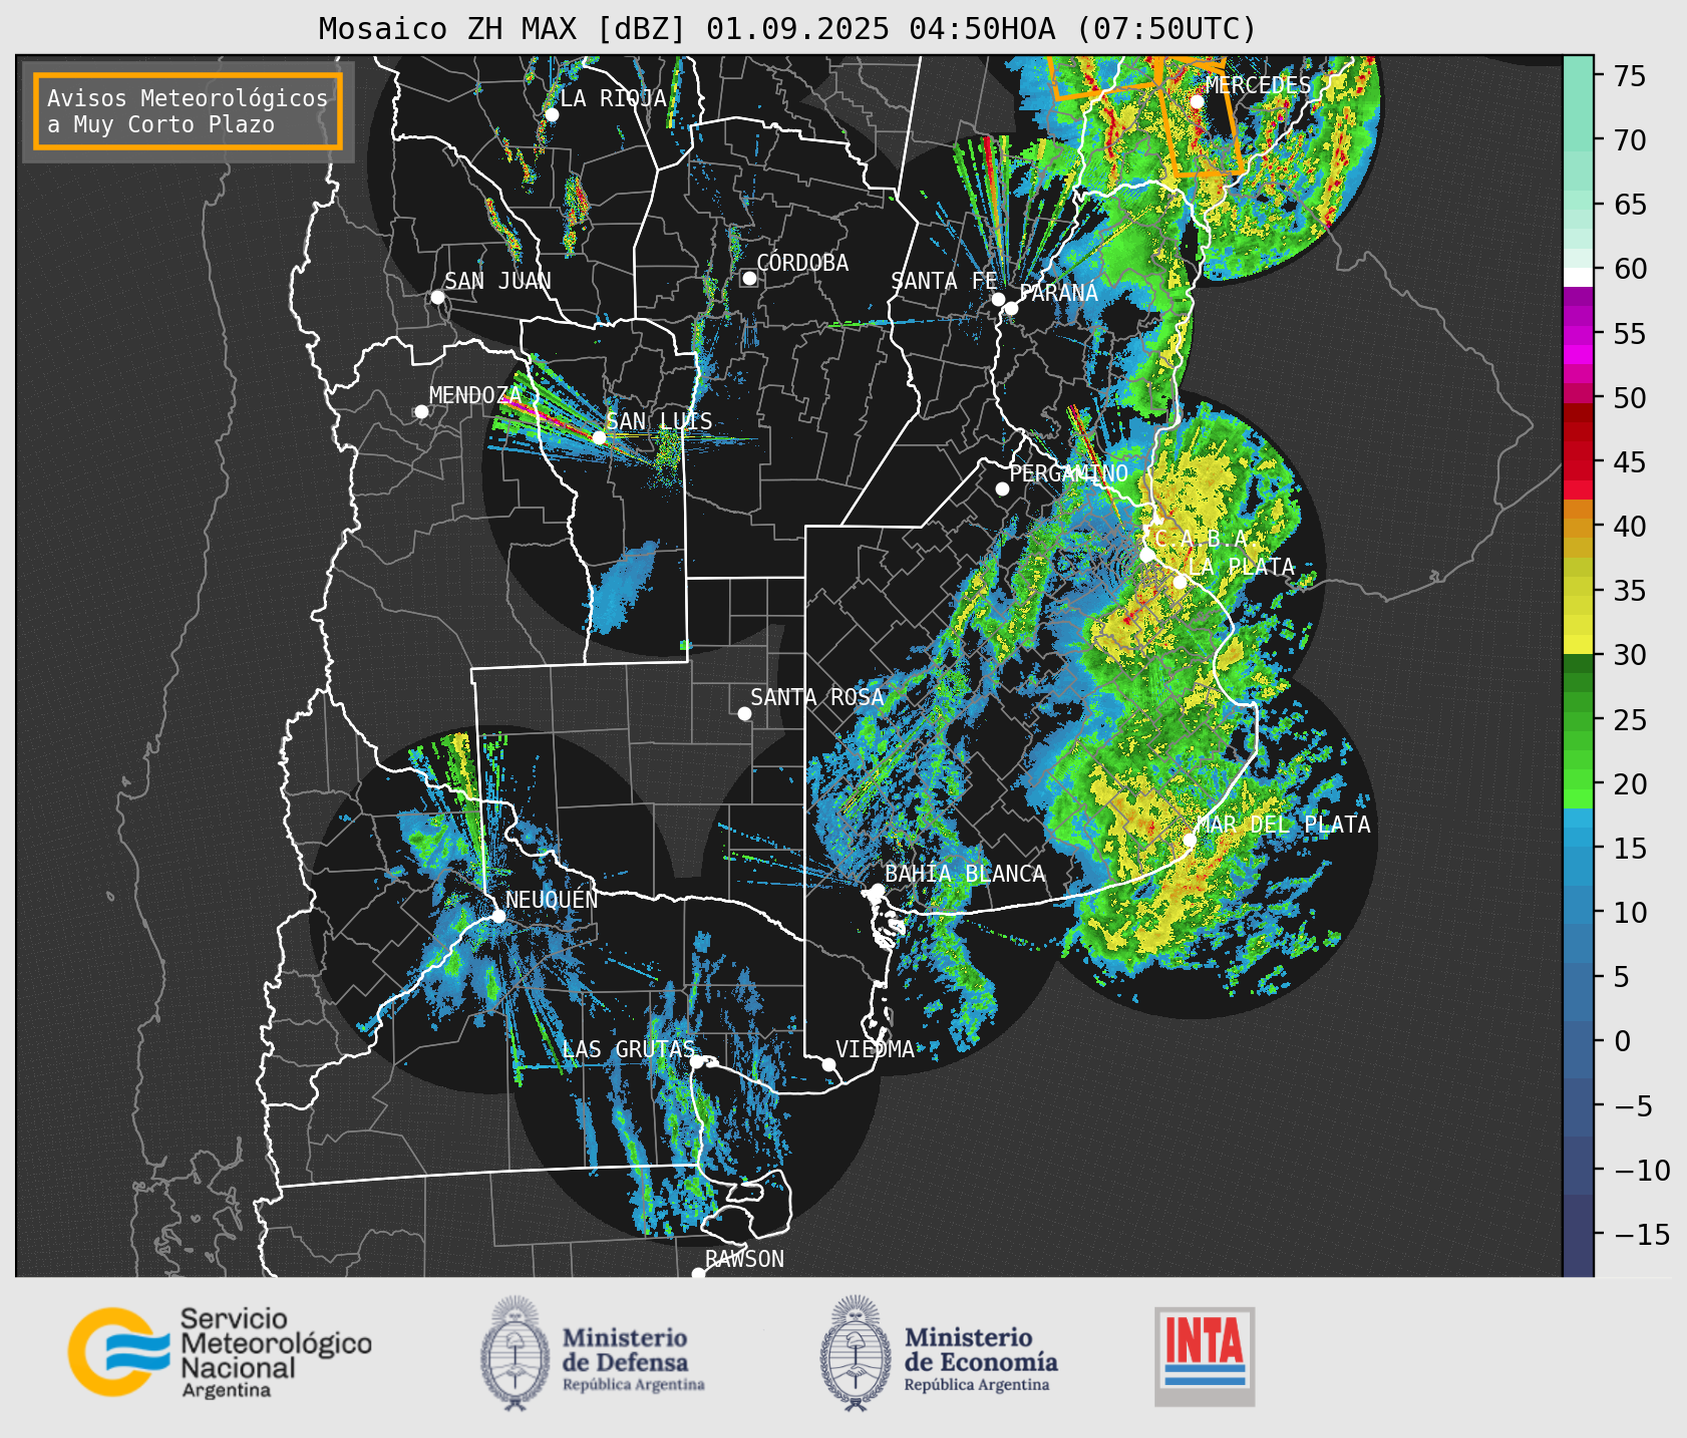
Task: Click the MENDOZA city marker dot
Action: 421,412
